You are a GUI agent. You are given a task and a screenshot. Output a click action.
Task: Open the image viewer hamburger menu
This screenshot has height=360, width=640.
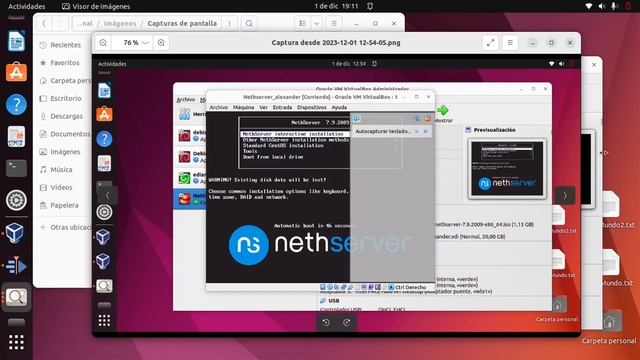(x=510, y=43)
